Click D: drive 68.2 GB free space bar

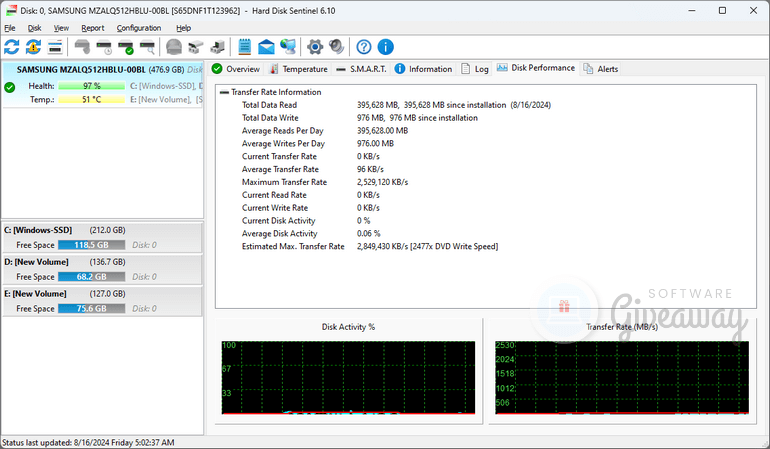[x=91, y=277]
